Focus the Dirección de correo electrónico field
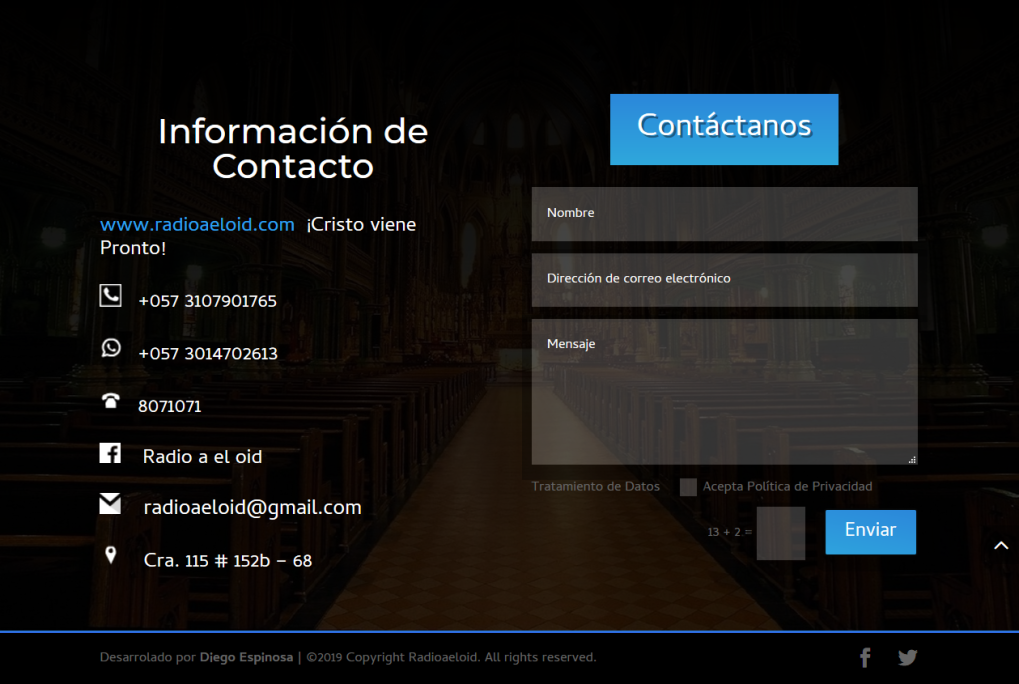Viewport: 1019px width, 684px height. point(724,280)
